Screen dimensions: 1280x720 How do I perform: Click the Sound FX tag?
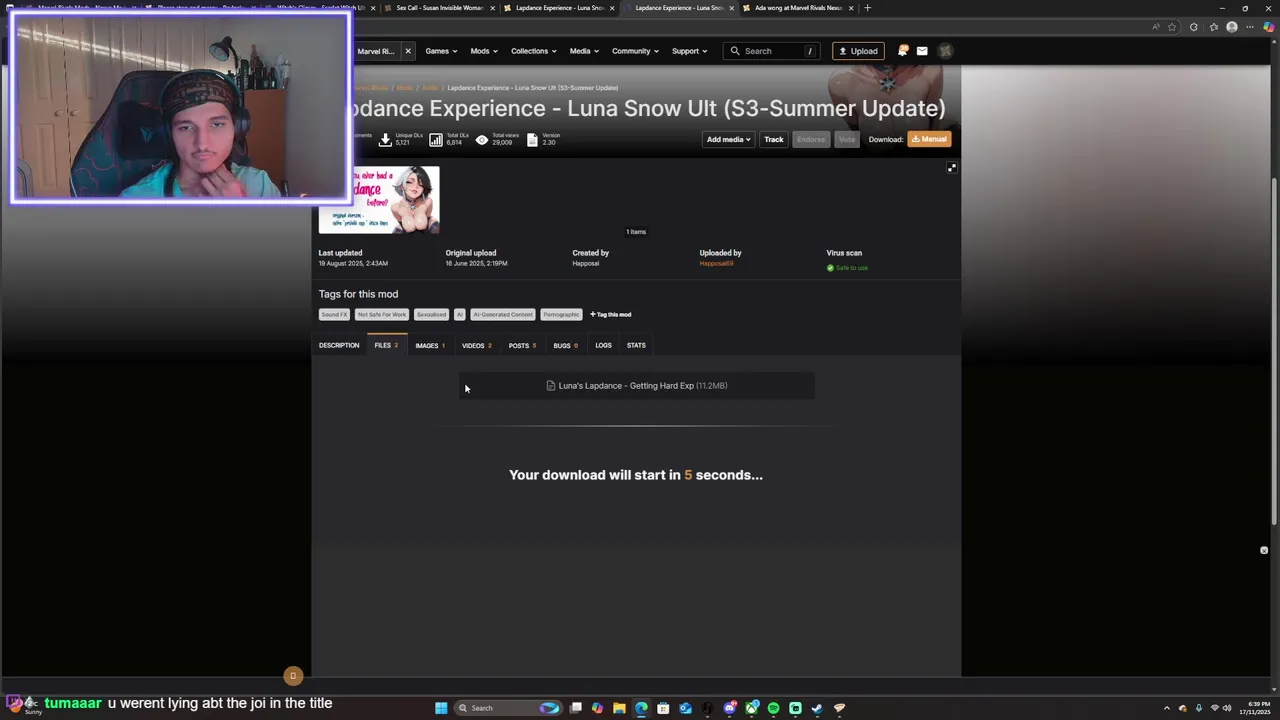coord(334,315)
